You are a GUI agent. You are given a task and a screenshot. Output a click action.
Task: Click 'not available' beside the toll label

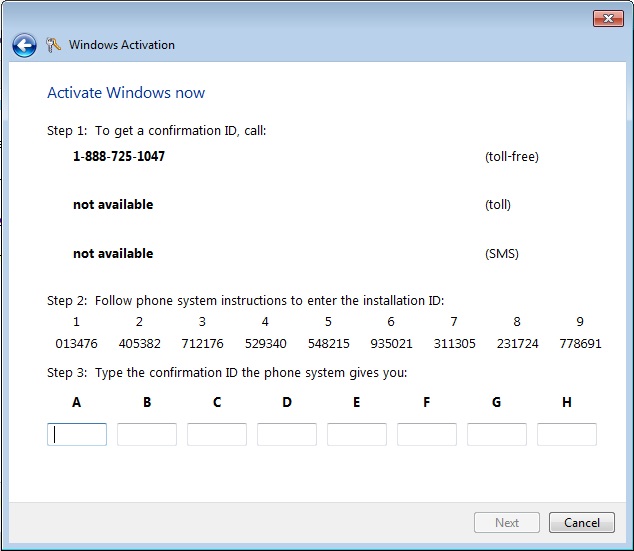(x=113, y=205)
